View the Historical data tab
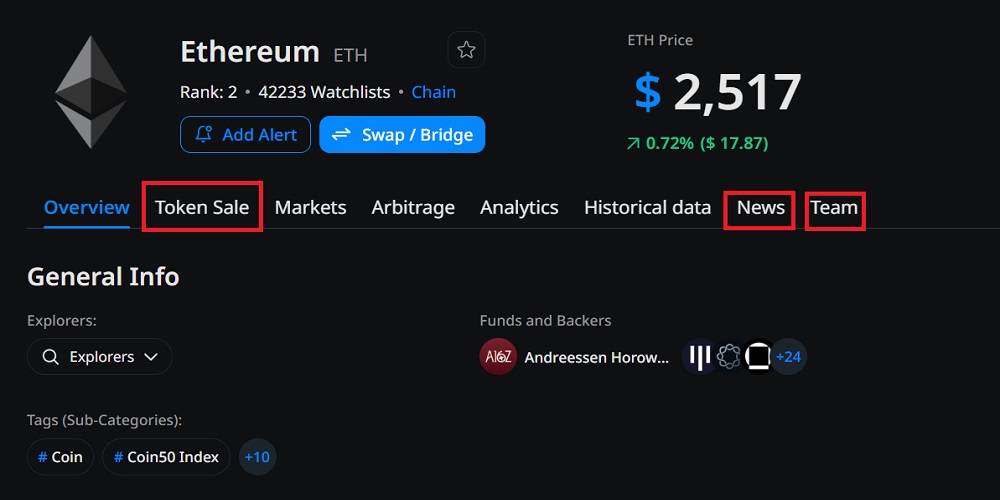 pyautogui.click(x=647, y=208)
